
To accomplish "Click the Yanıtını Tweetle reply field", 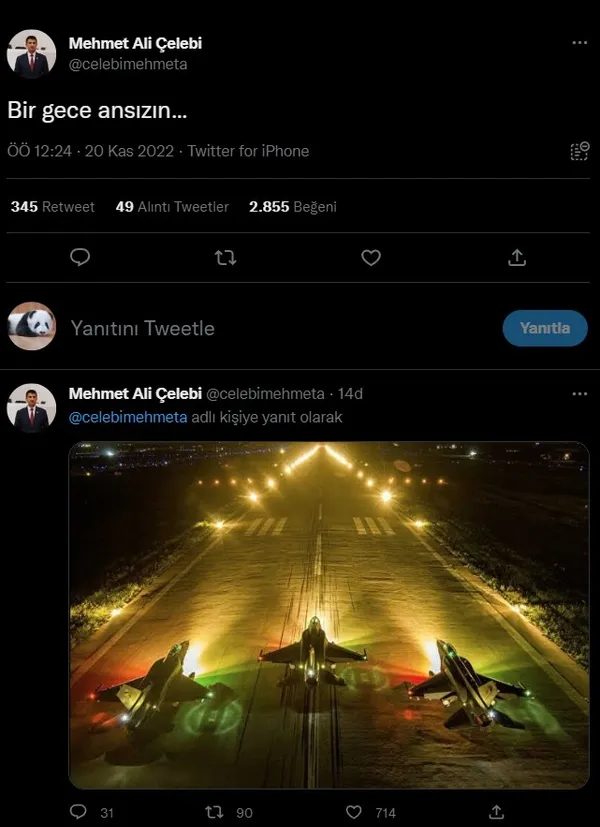I will 142,328.
